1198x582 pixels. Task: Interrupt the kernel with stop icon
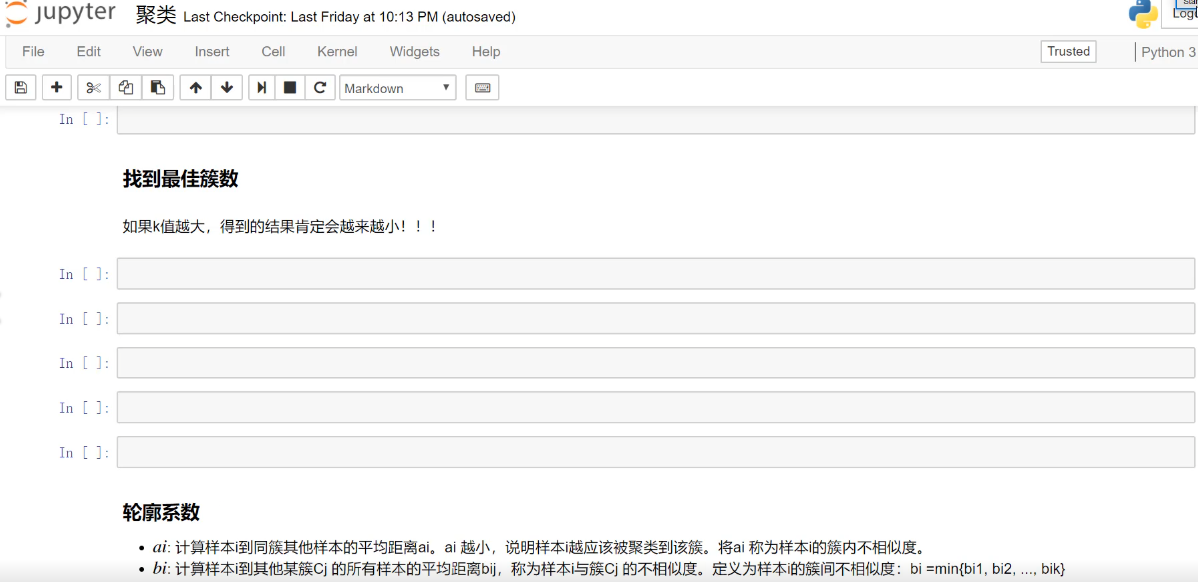(x=290, y=88)
